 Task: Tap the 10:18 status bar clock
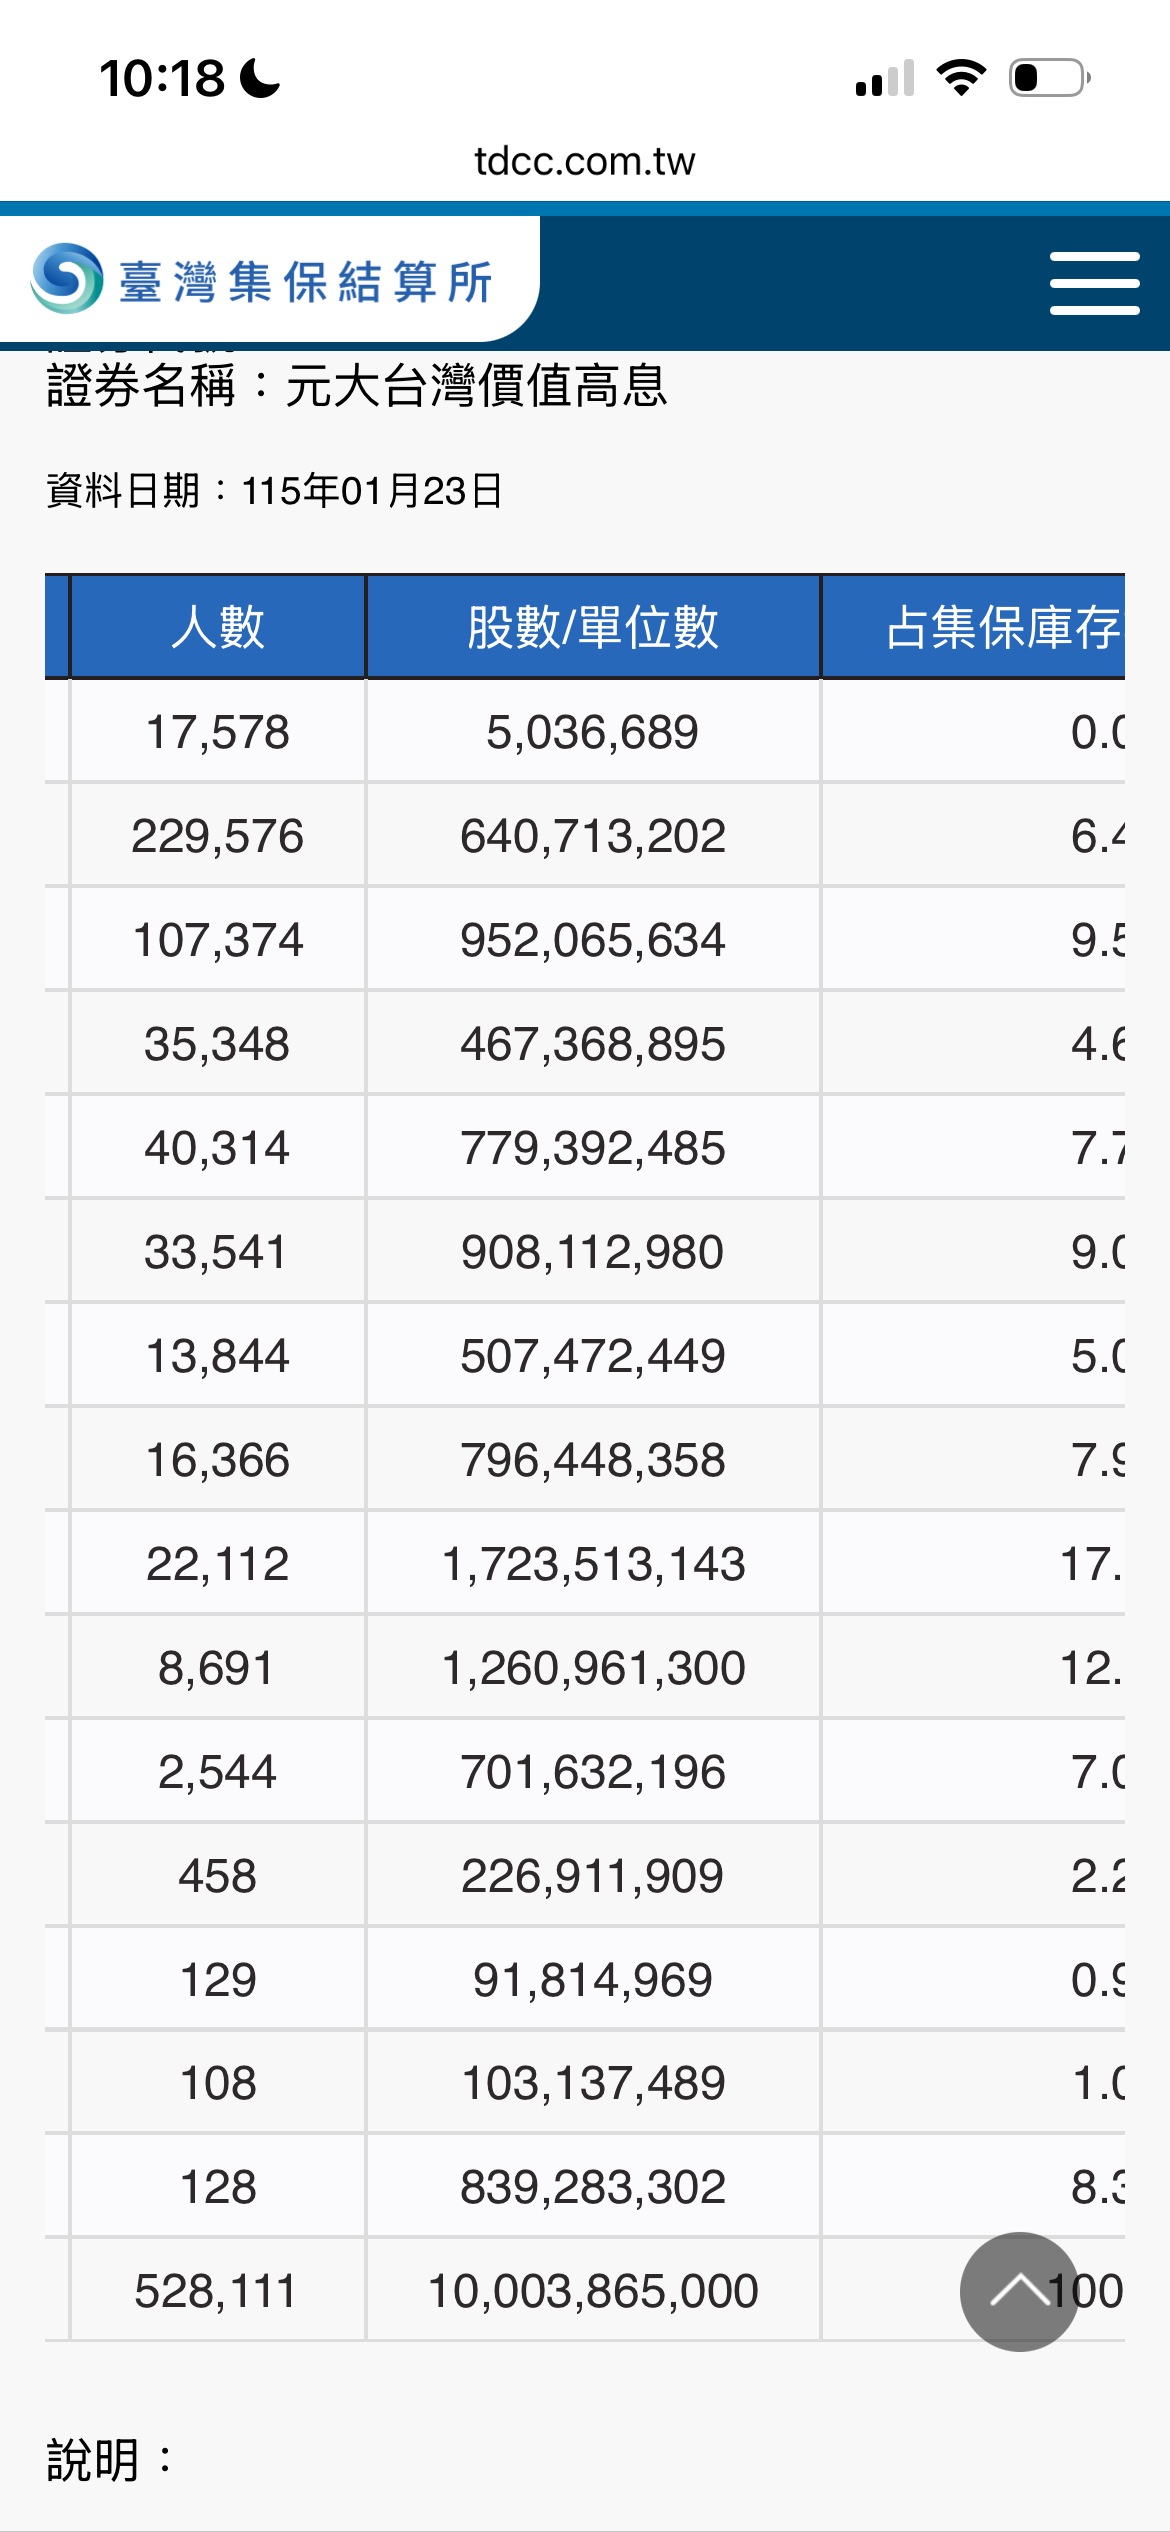click(162, 78)
